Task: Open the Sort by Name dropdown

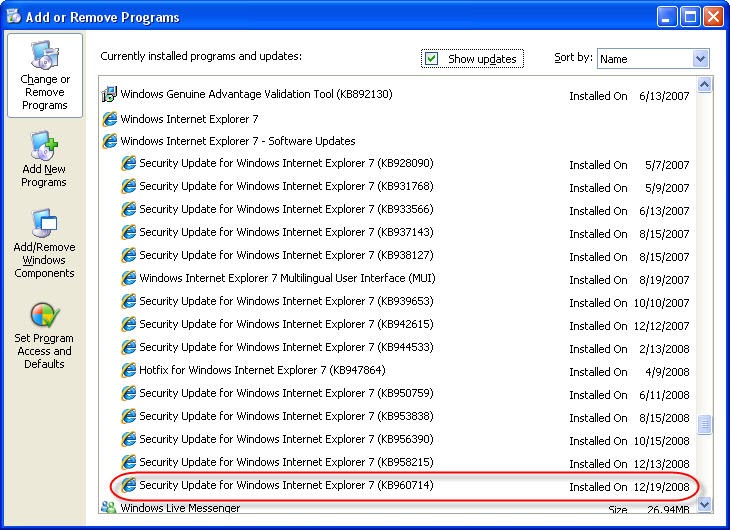Action: pyautogui.click(x=700, y=59)
